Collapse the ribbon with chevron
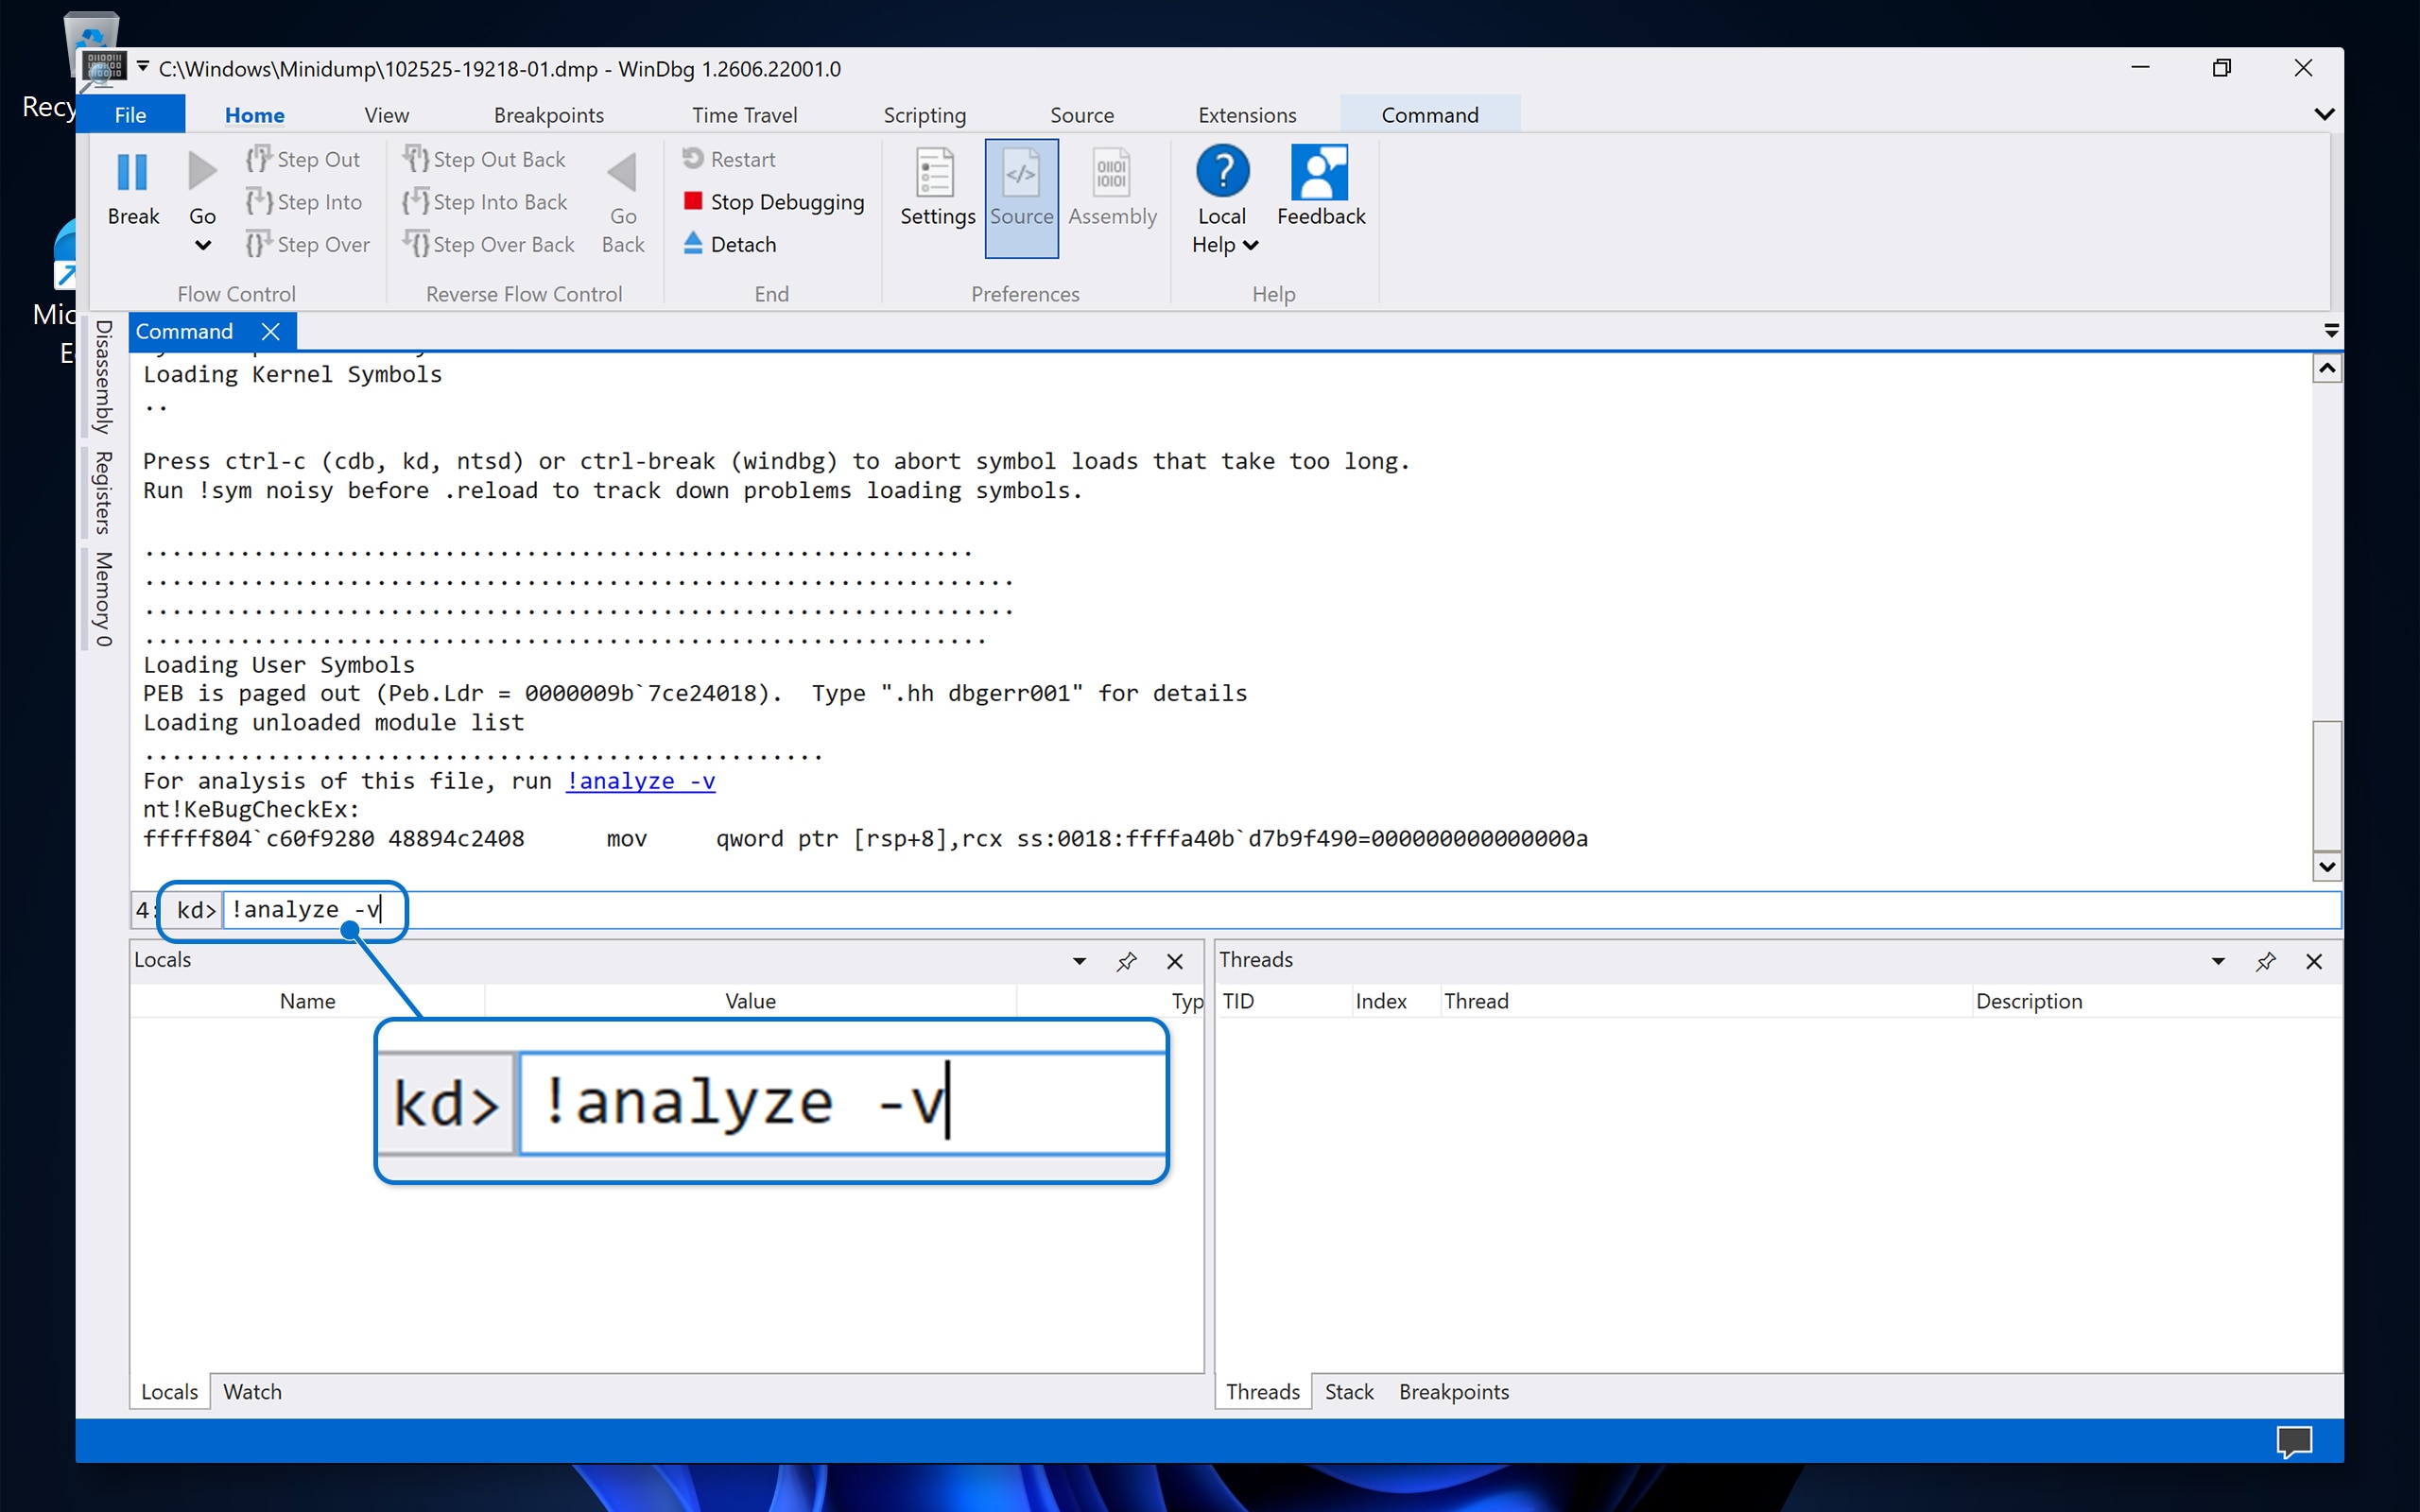Image resolution: width=2420 pixels, height=1512 pixels. pyautogui.click(x=2324, y=114)
